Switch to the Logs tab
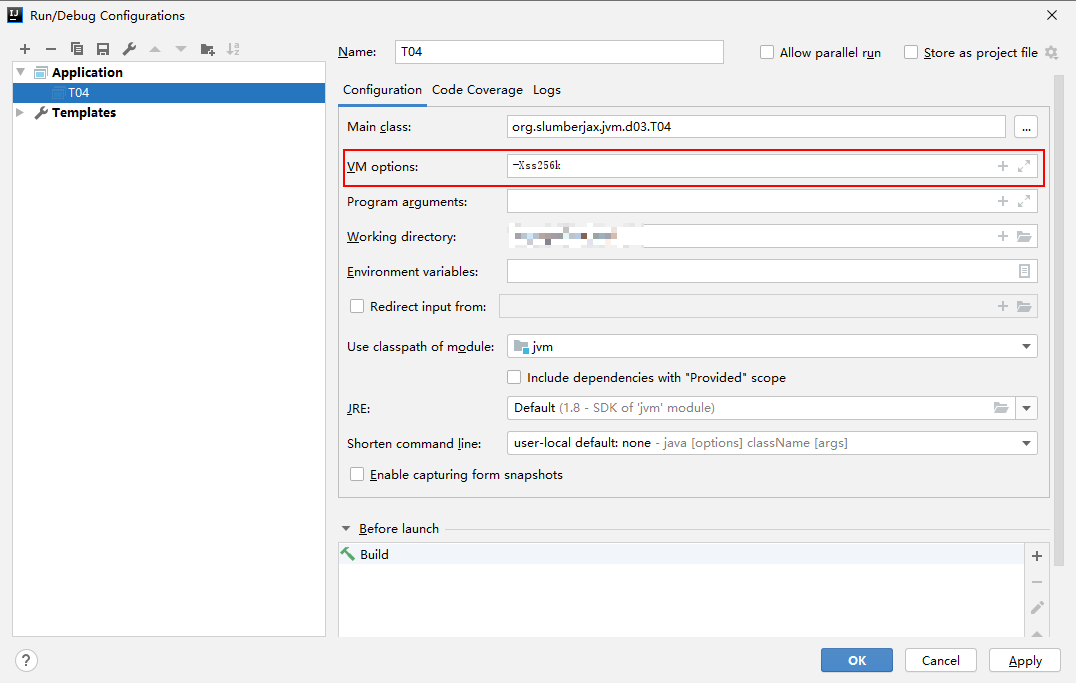Image resolution: width=1076 pixels, height=683 pixels. [x=547, y=90]
